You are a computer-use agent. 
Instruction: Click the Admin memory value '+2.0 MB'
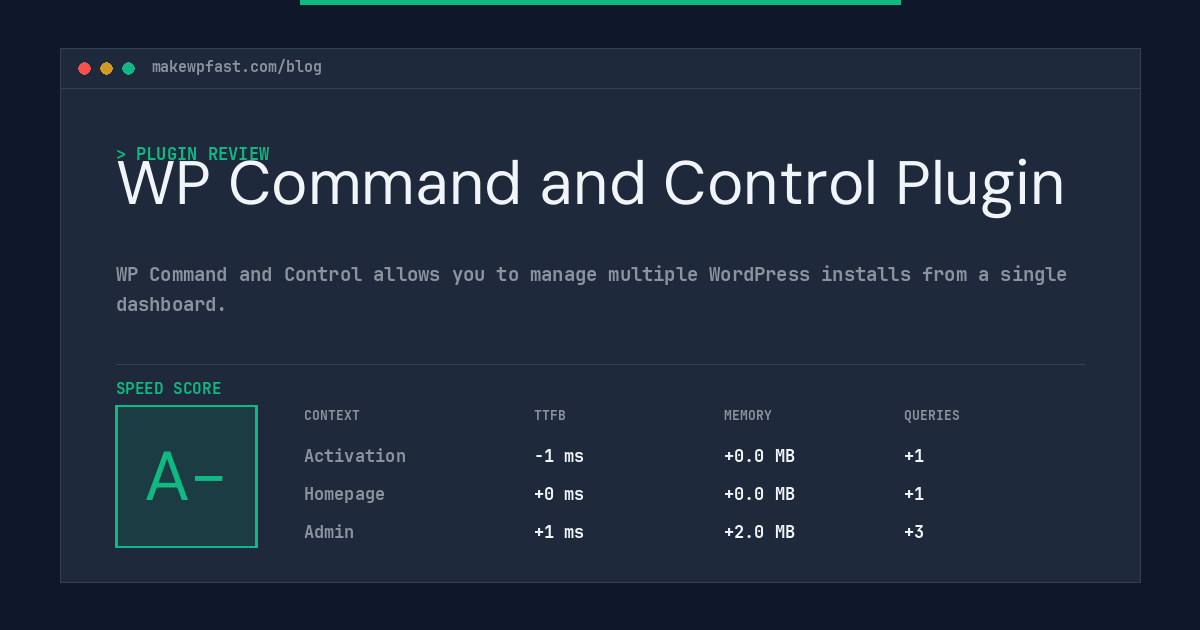coord(759,532)
